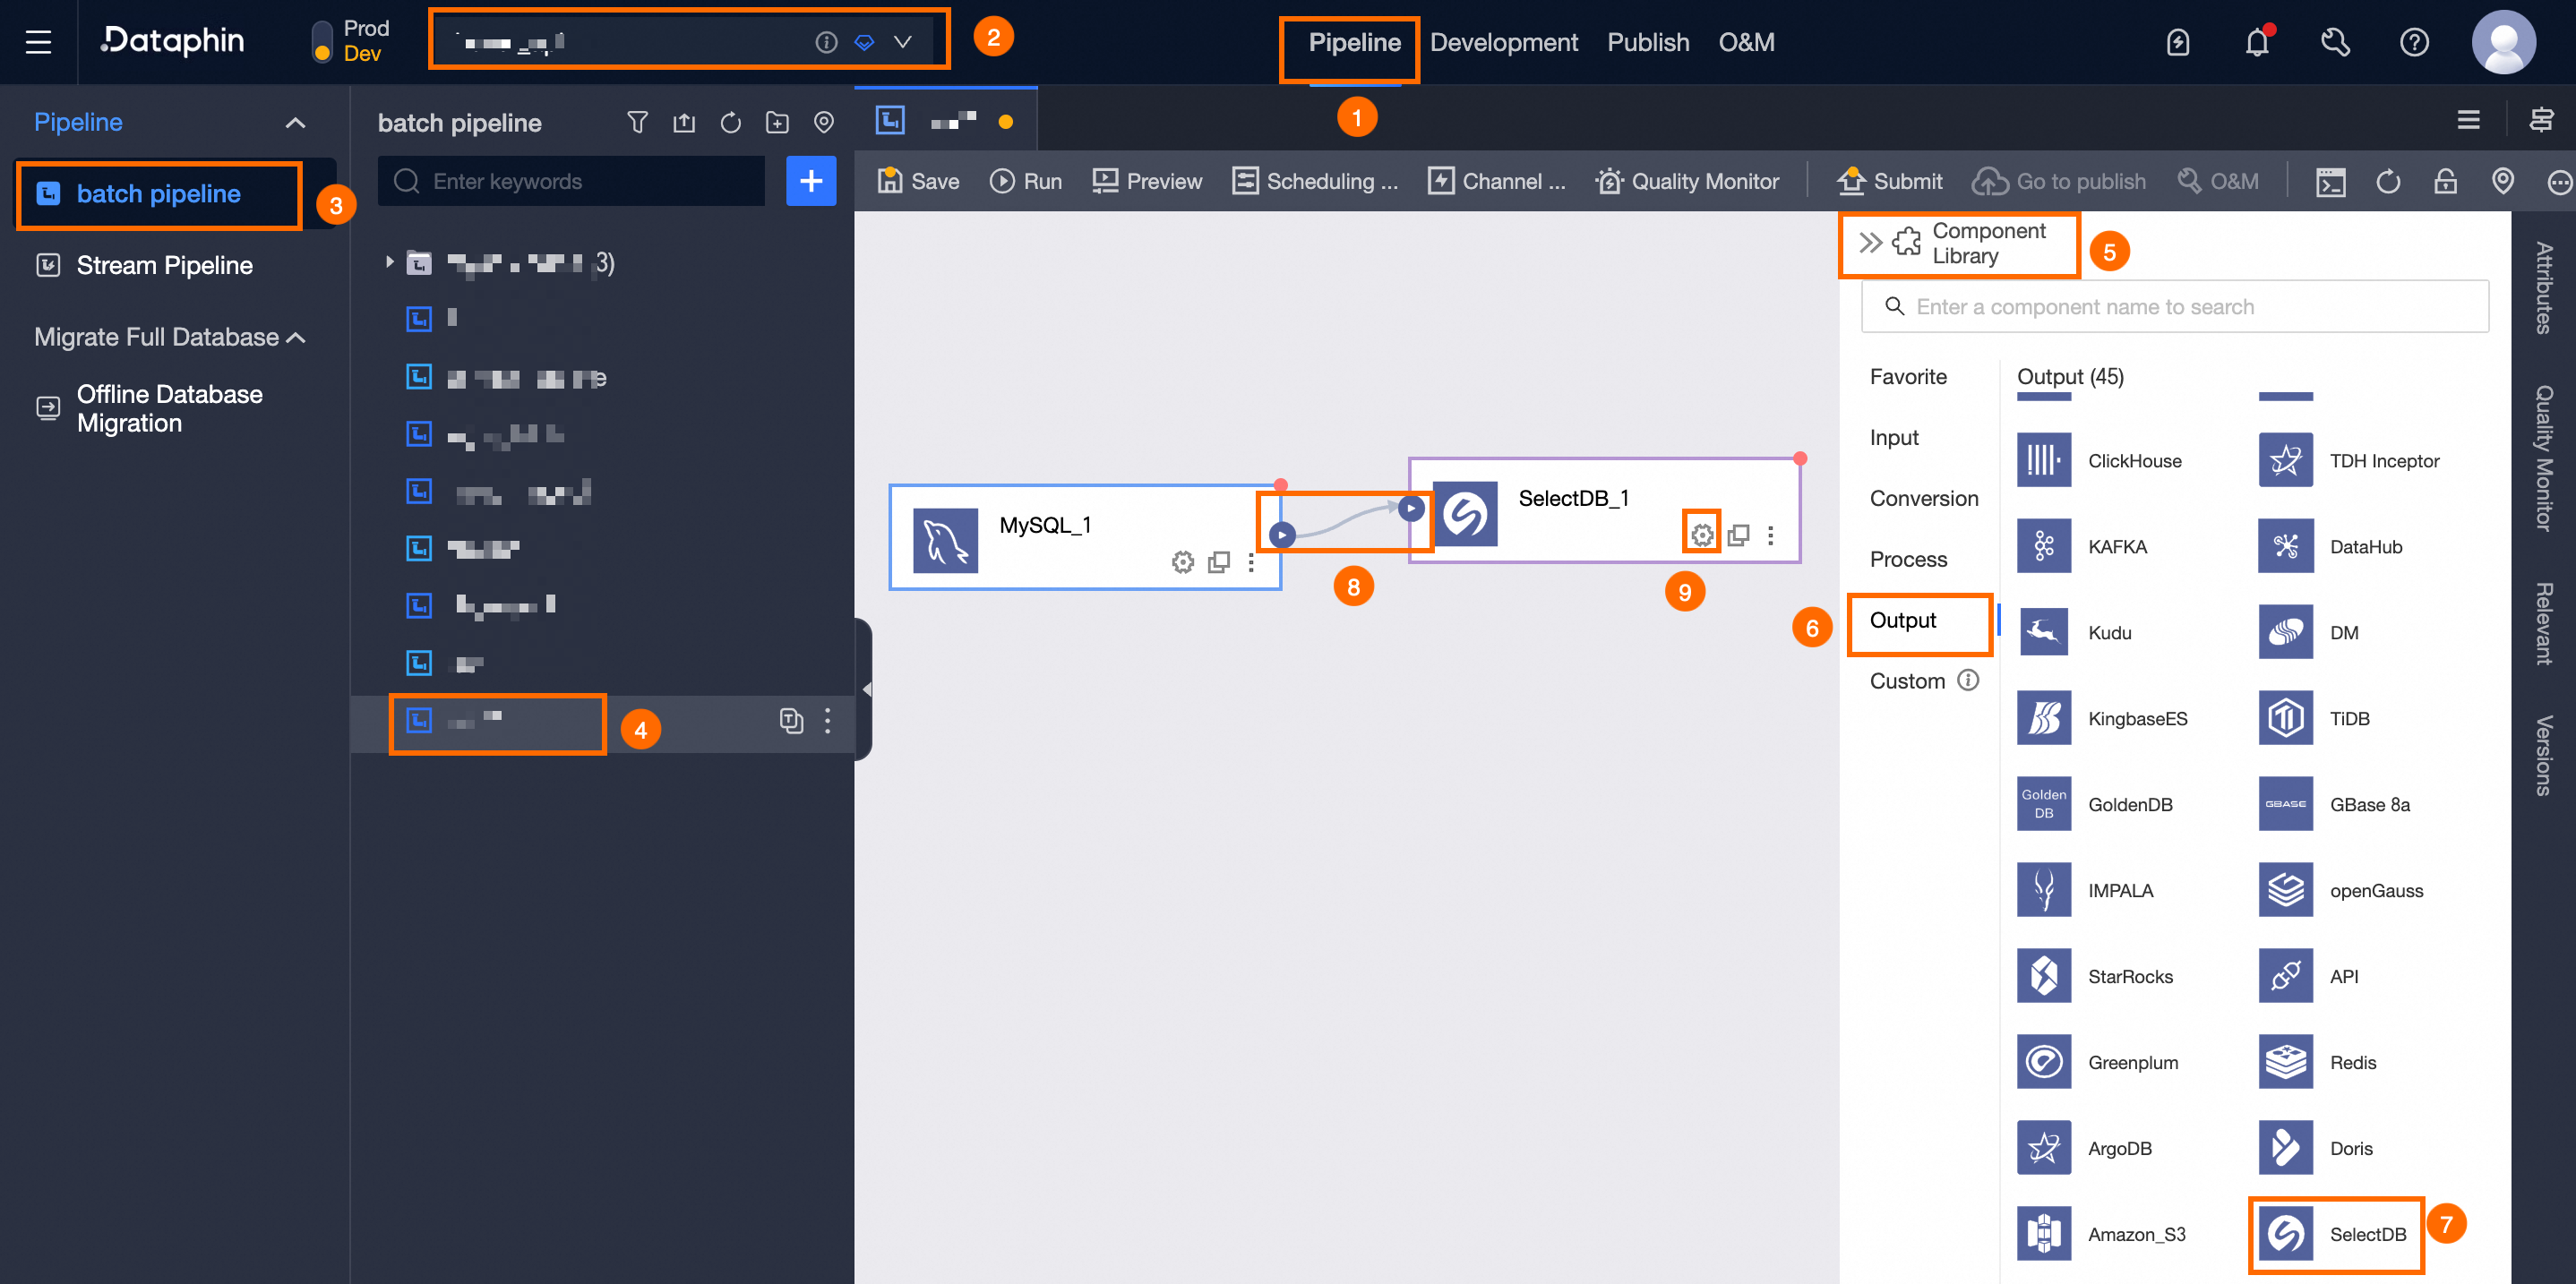Toggle the Prod/Dev environment switch
The width and height of the screenshot is (2576, 1284).
(x=322, y=42)
